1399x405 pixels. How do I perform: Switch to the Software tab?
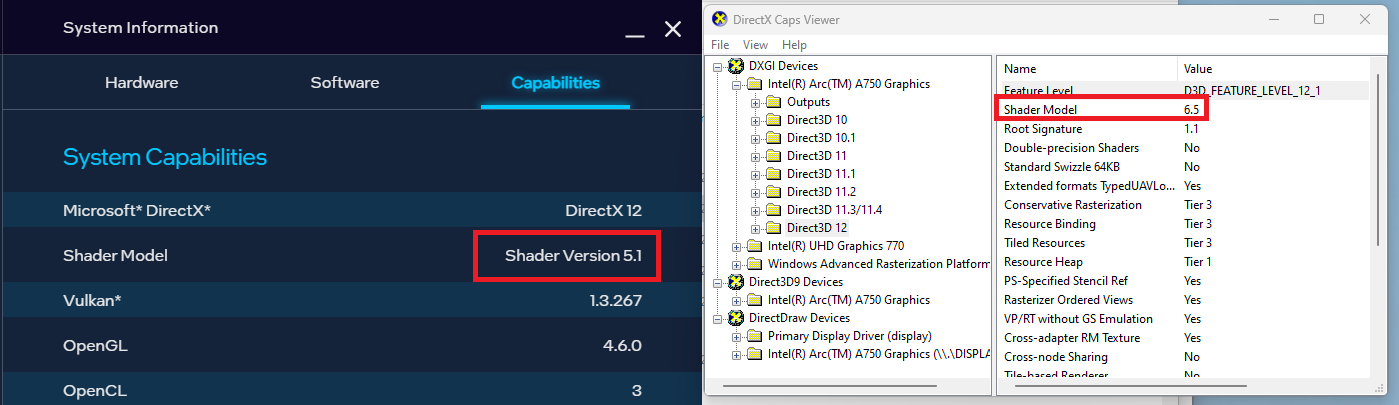click(x=344, y=83)
